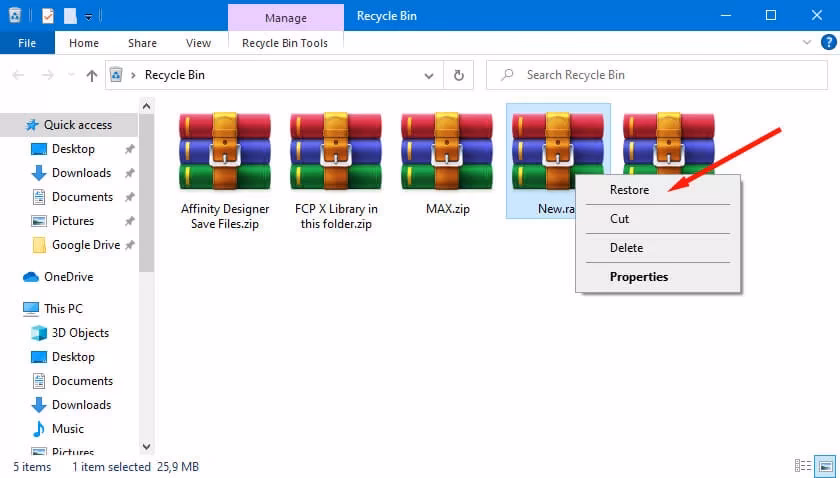Screen dimensions: 840x478
Task: Click the Refresh button in address bar
Action: pyautogui.click(x=458, y=75)
